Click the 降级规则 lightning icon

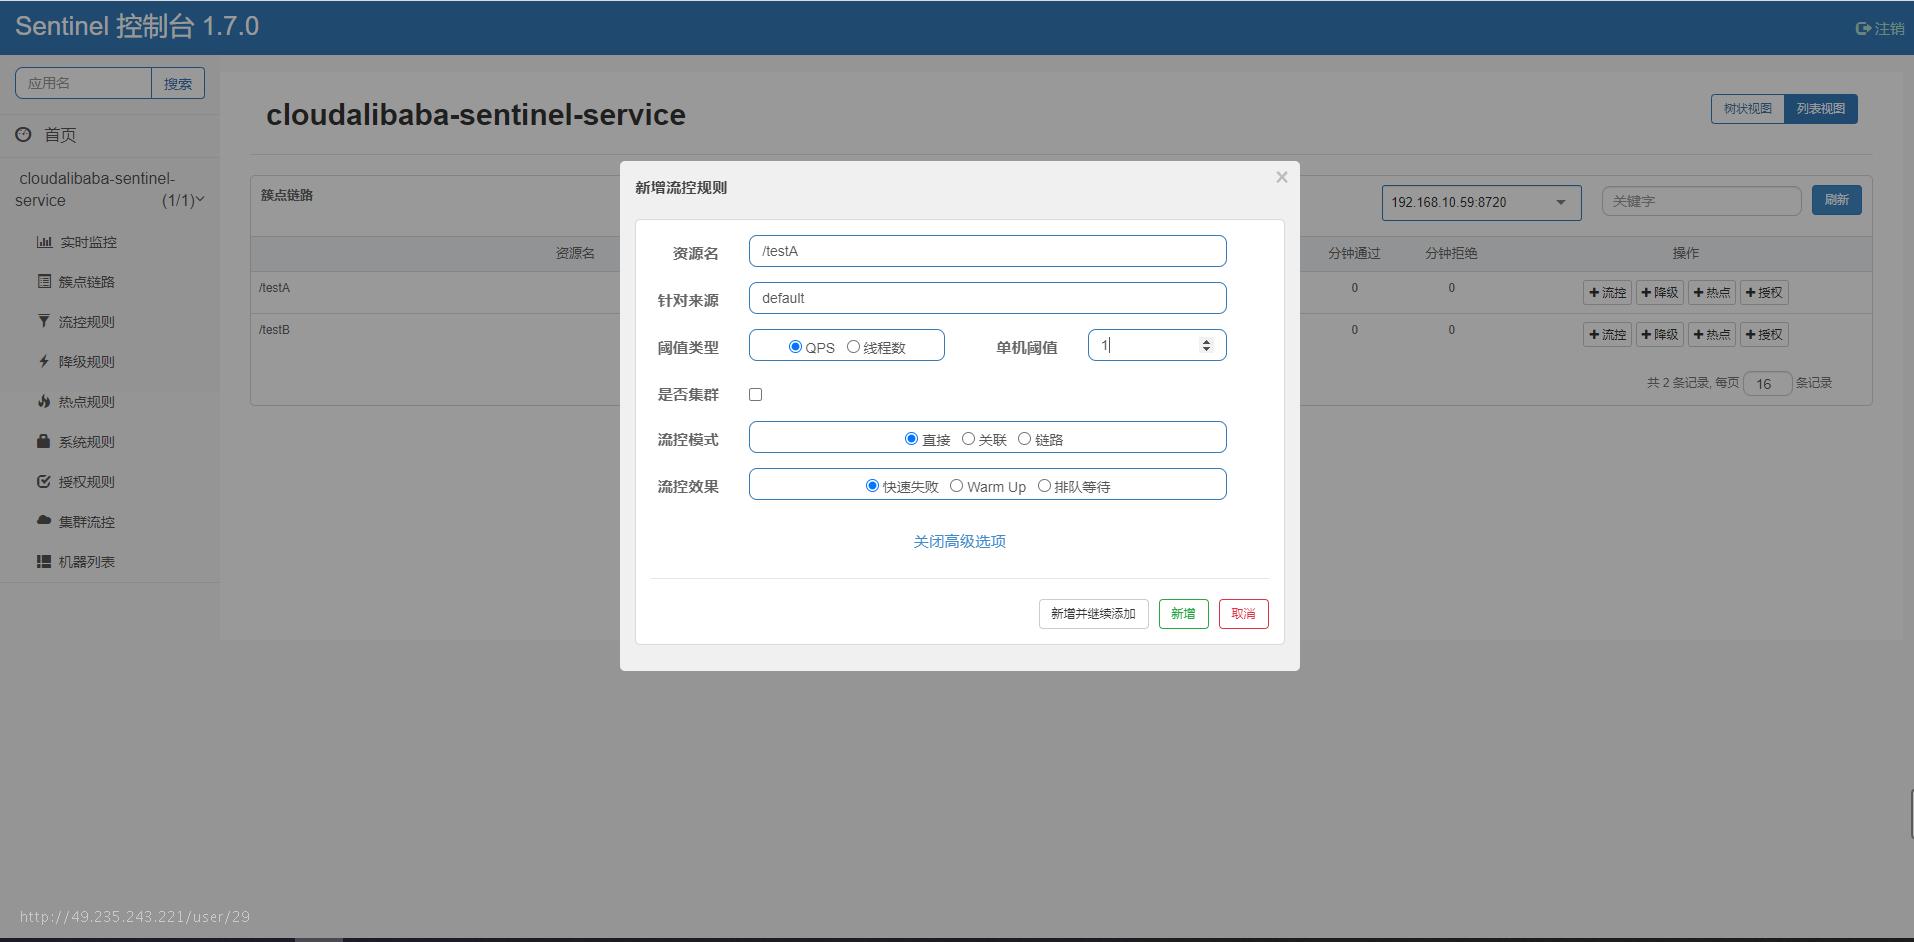(x=44, y=361)
